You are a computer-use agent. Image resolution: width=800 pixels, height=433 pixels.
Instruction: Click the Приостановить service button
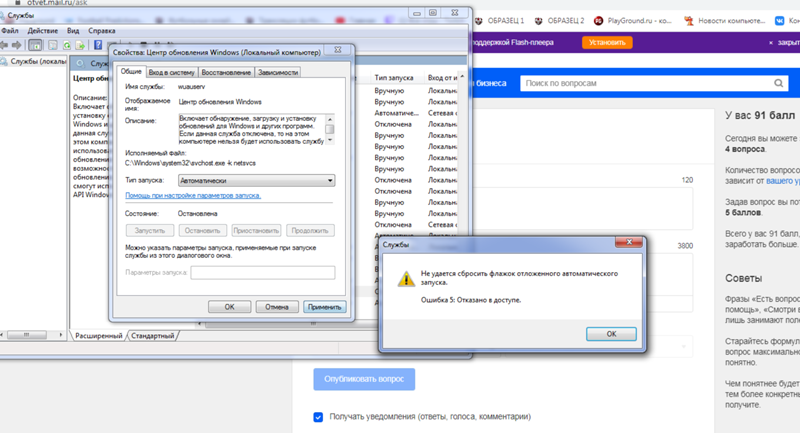[x=256, y=231]
